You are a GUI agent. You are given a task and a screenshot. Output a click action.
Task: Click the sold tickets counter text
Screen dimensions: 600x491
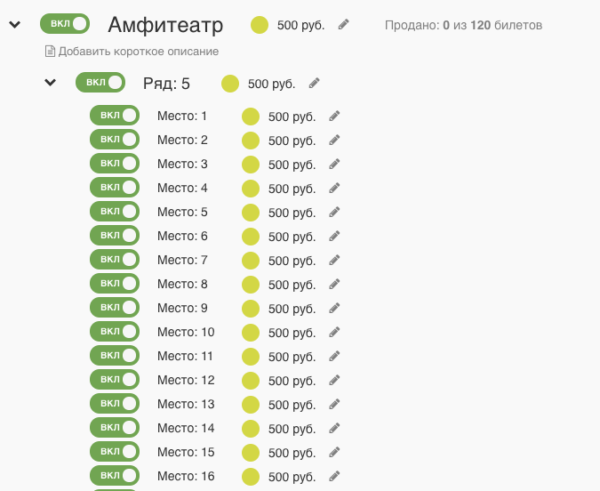point(463,25)
